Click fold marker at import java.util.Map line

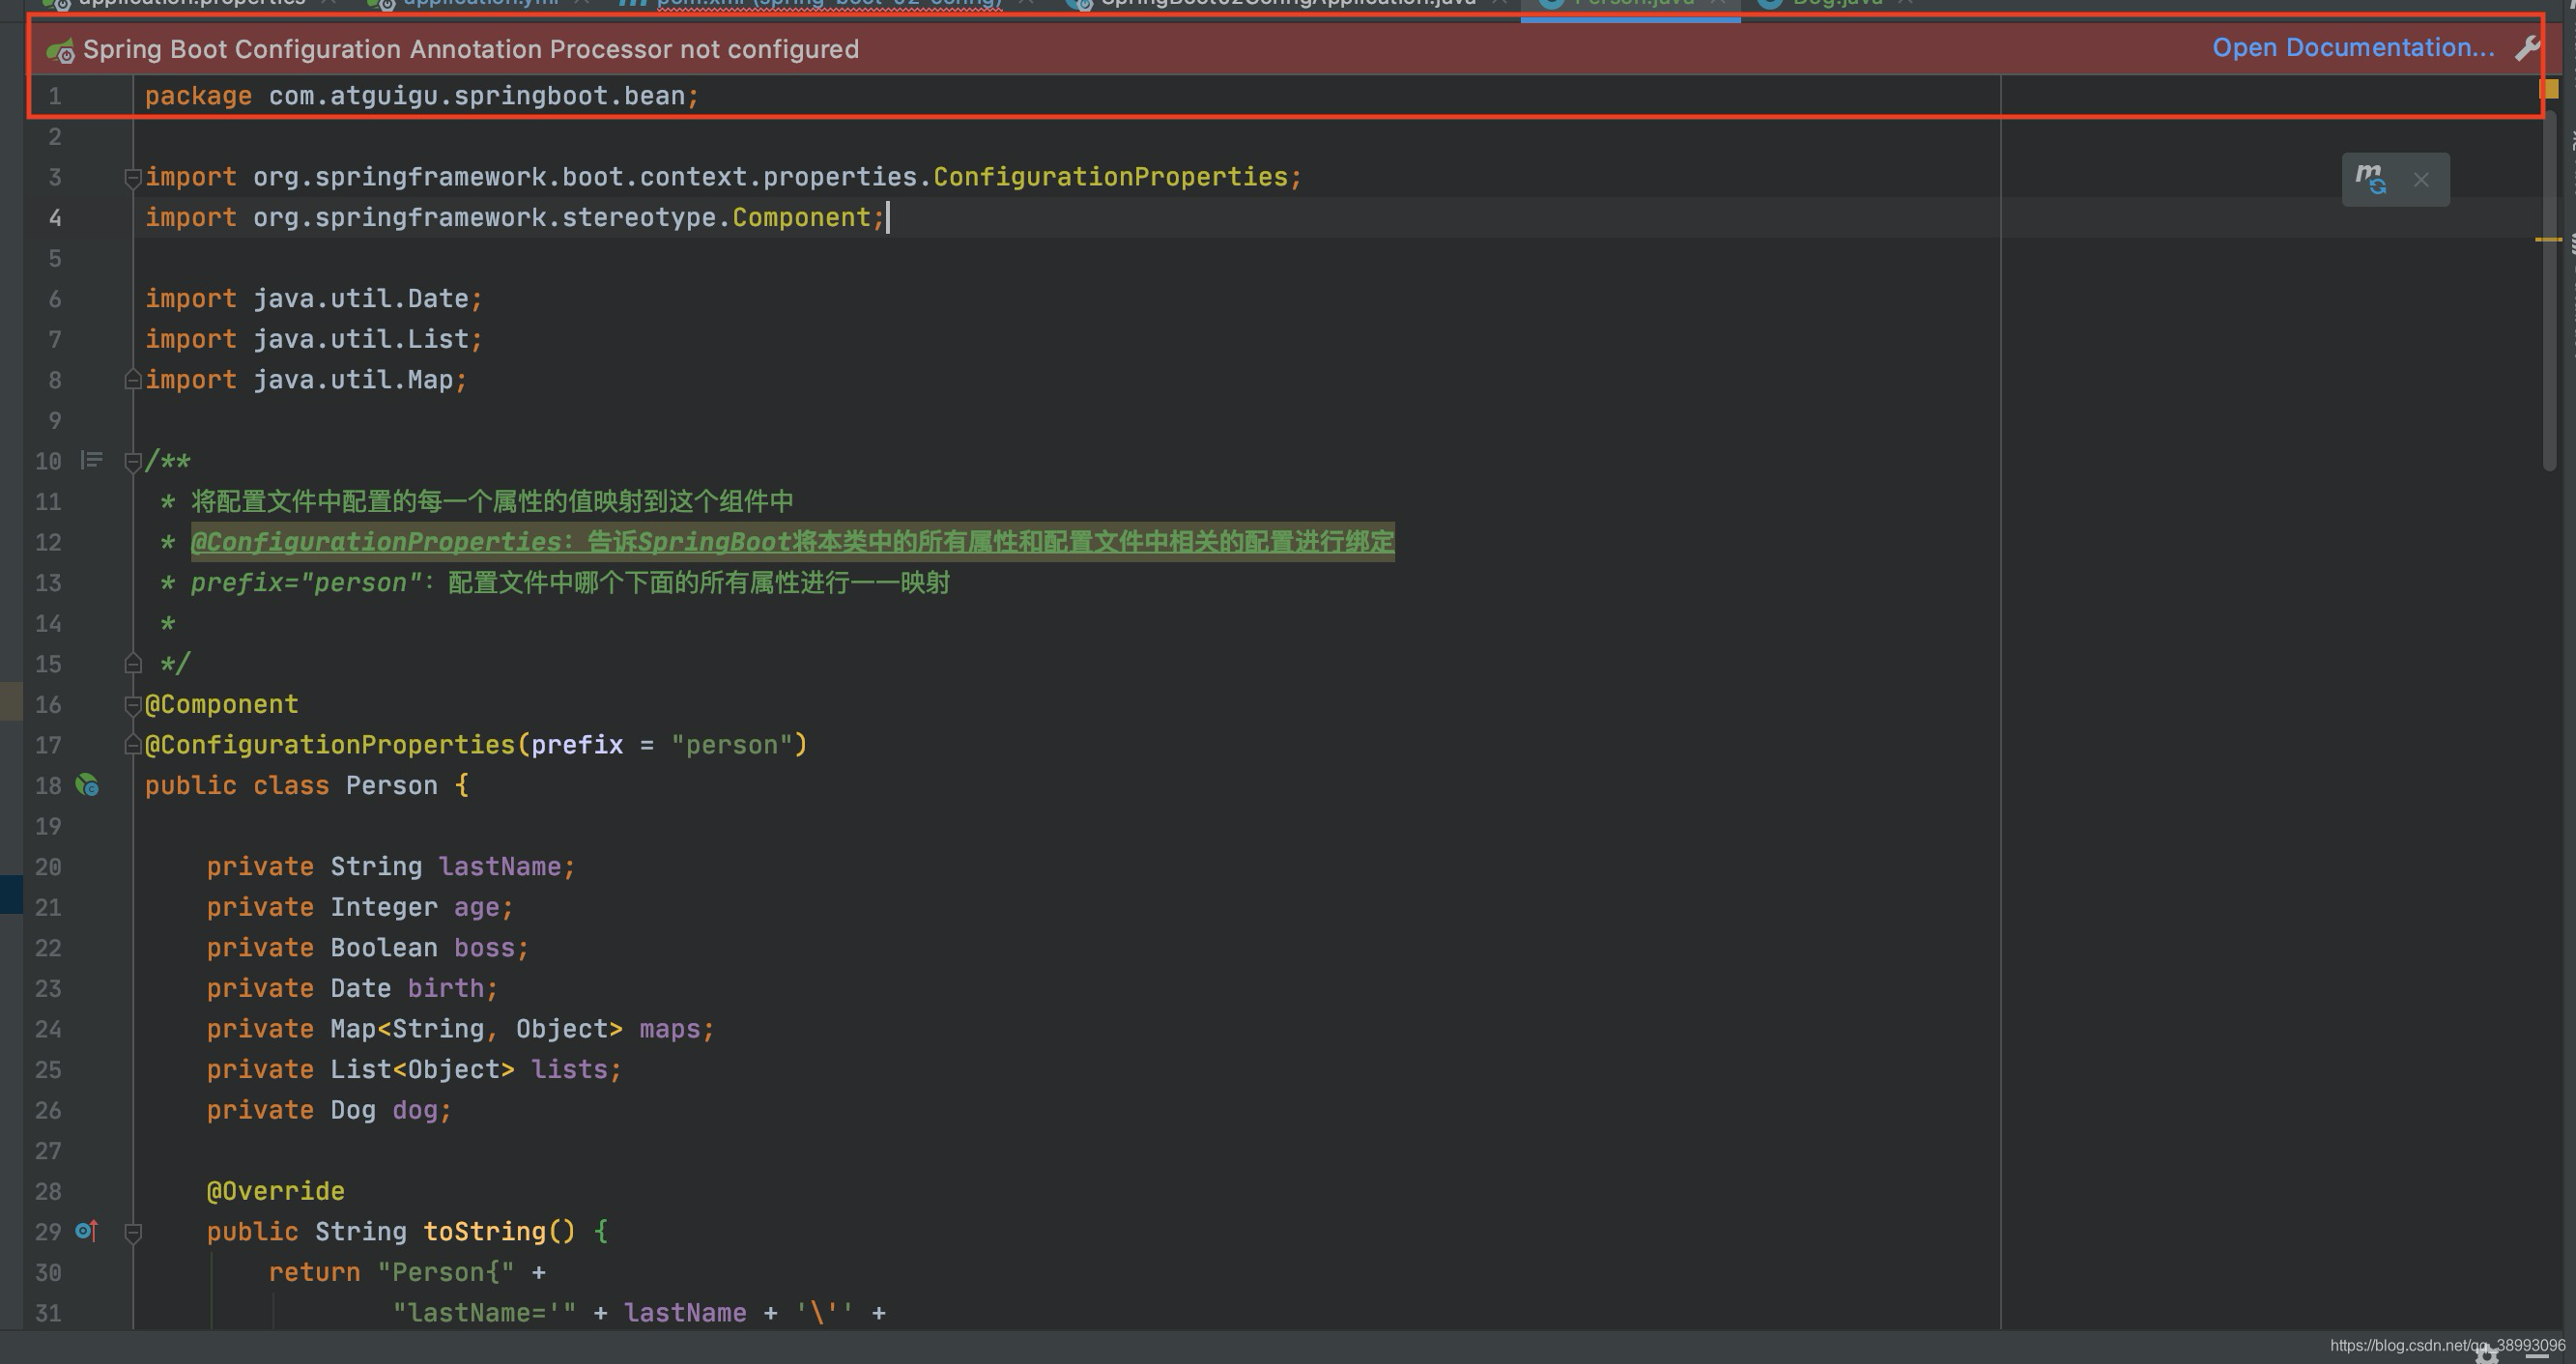click(x=132, y=380)
